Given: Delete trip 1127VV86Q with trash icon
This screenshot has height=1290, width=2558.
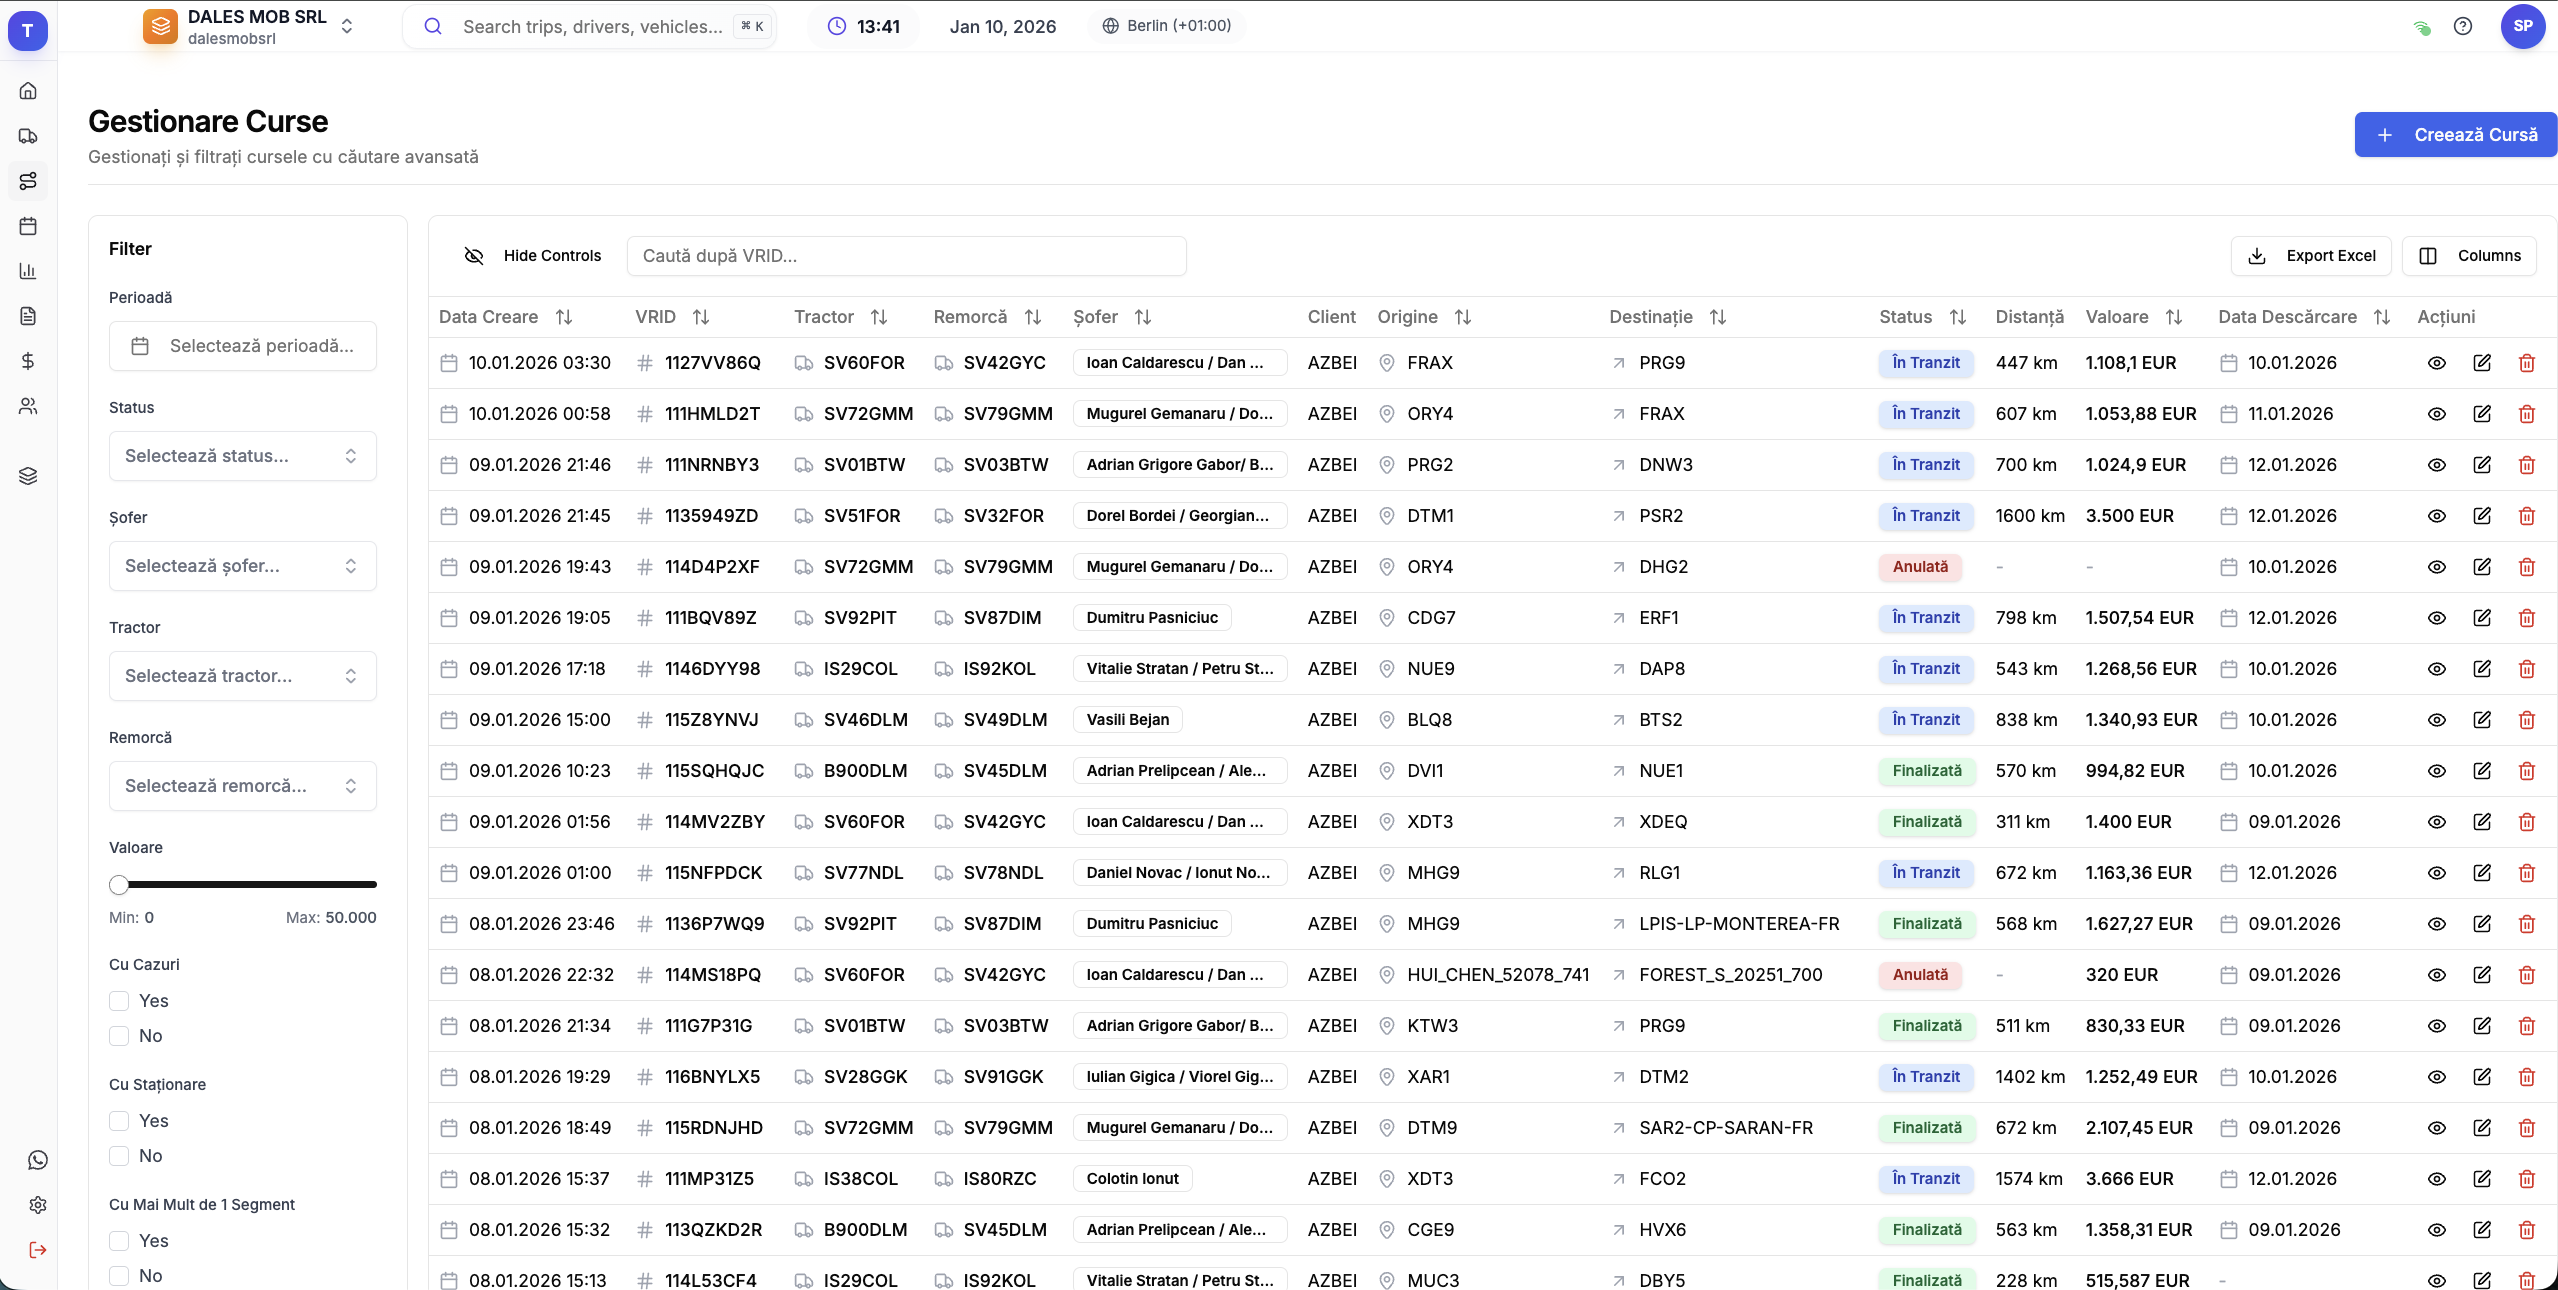Looking at the screenshot, I should [2526, 363].
